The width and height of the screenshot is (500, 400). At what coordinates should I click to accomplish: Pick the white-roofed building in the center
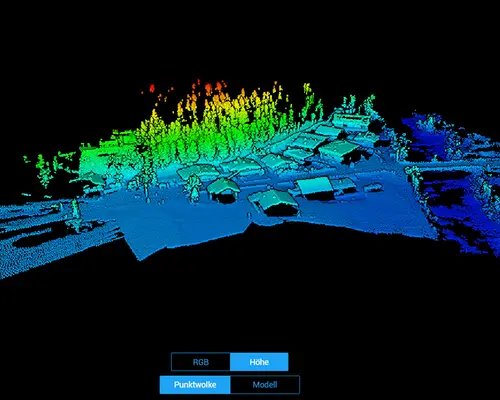[314, 187]
